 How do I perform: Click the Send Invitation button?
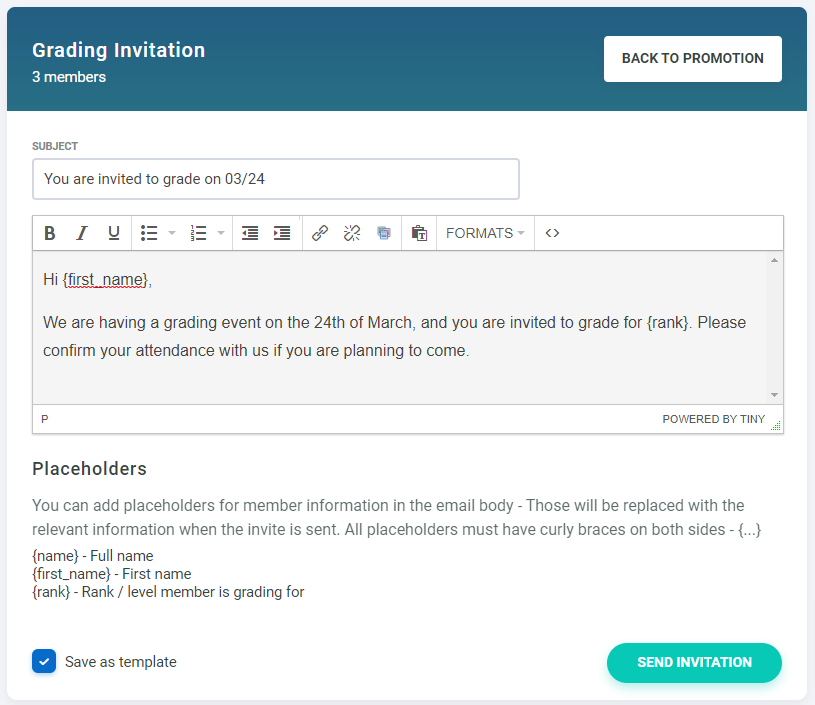pyautogui.click(x=694, y=662)
